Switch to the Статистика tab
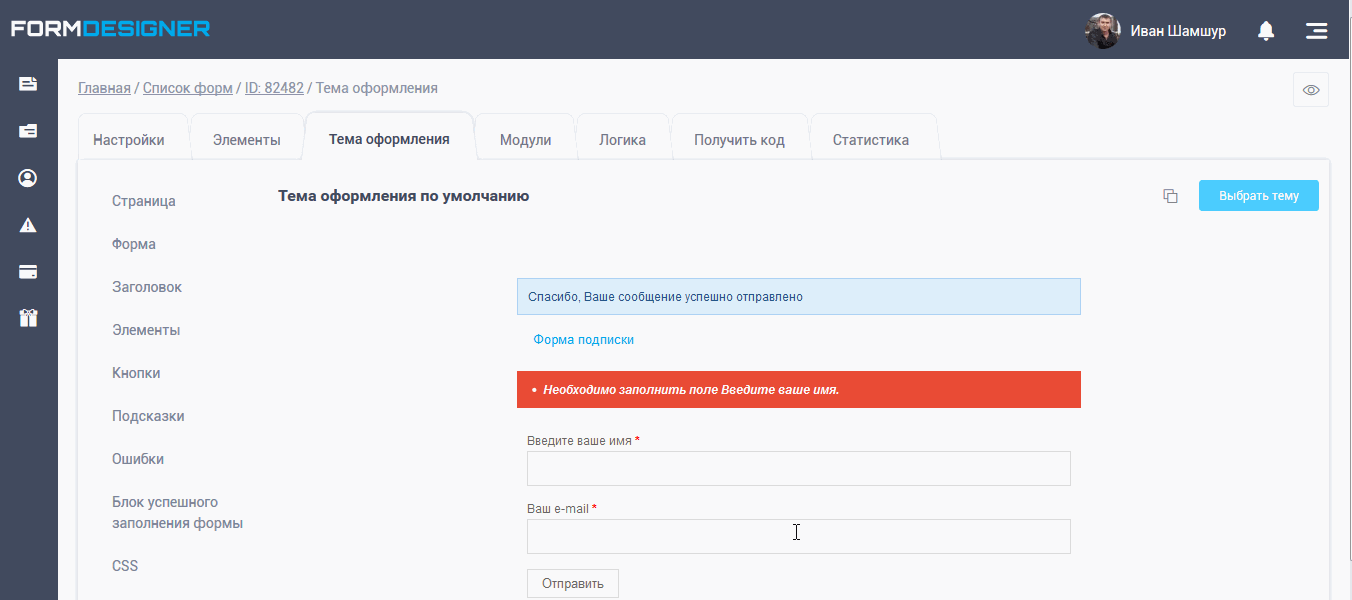 point(873,139)
